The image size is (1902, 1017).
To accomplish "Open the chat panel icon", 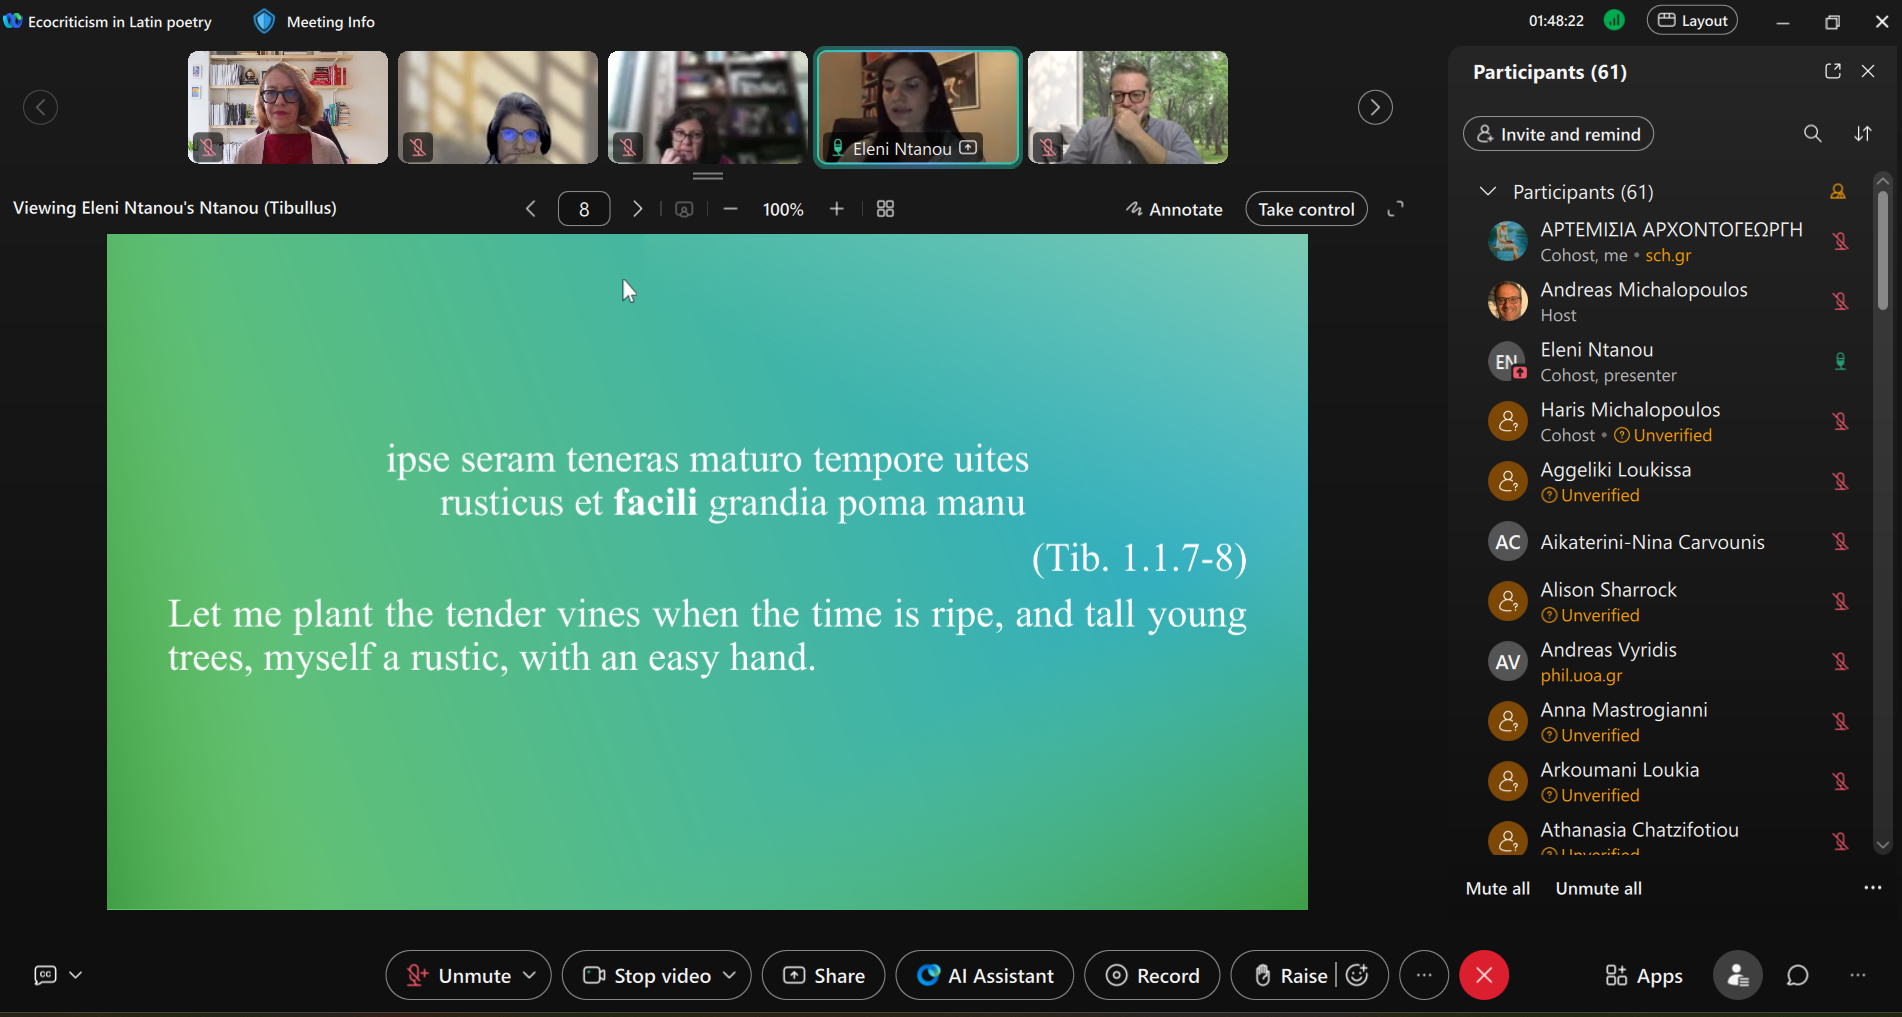I will (1797, 975).
